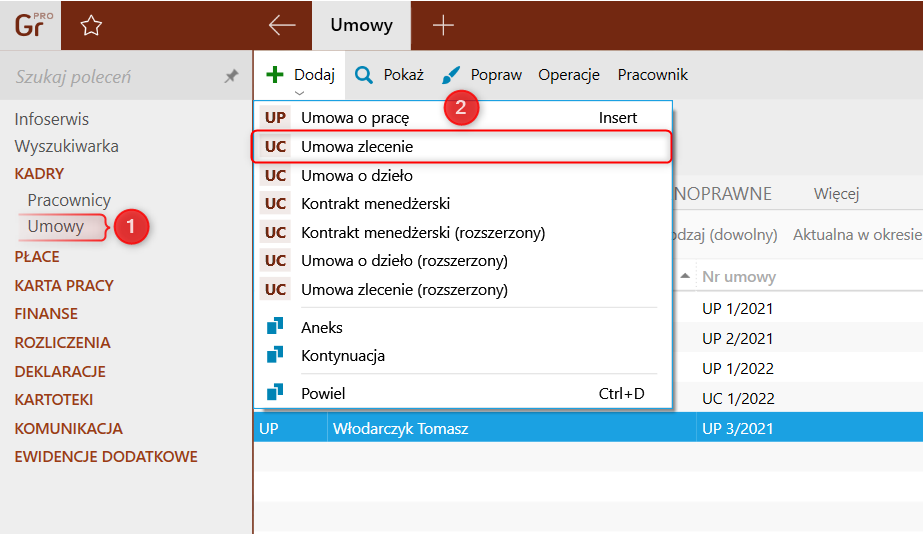This screenshot has height=534, width=923.
Task: Select the Włodarczyk Tomasz row
Action: tap(588, 428)
